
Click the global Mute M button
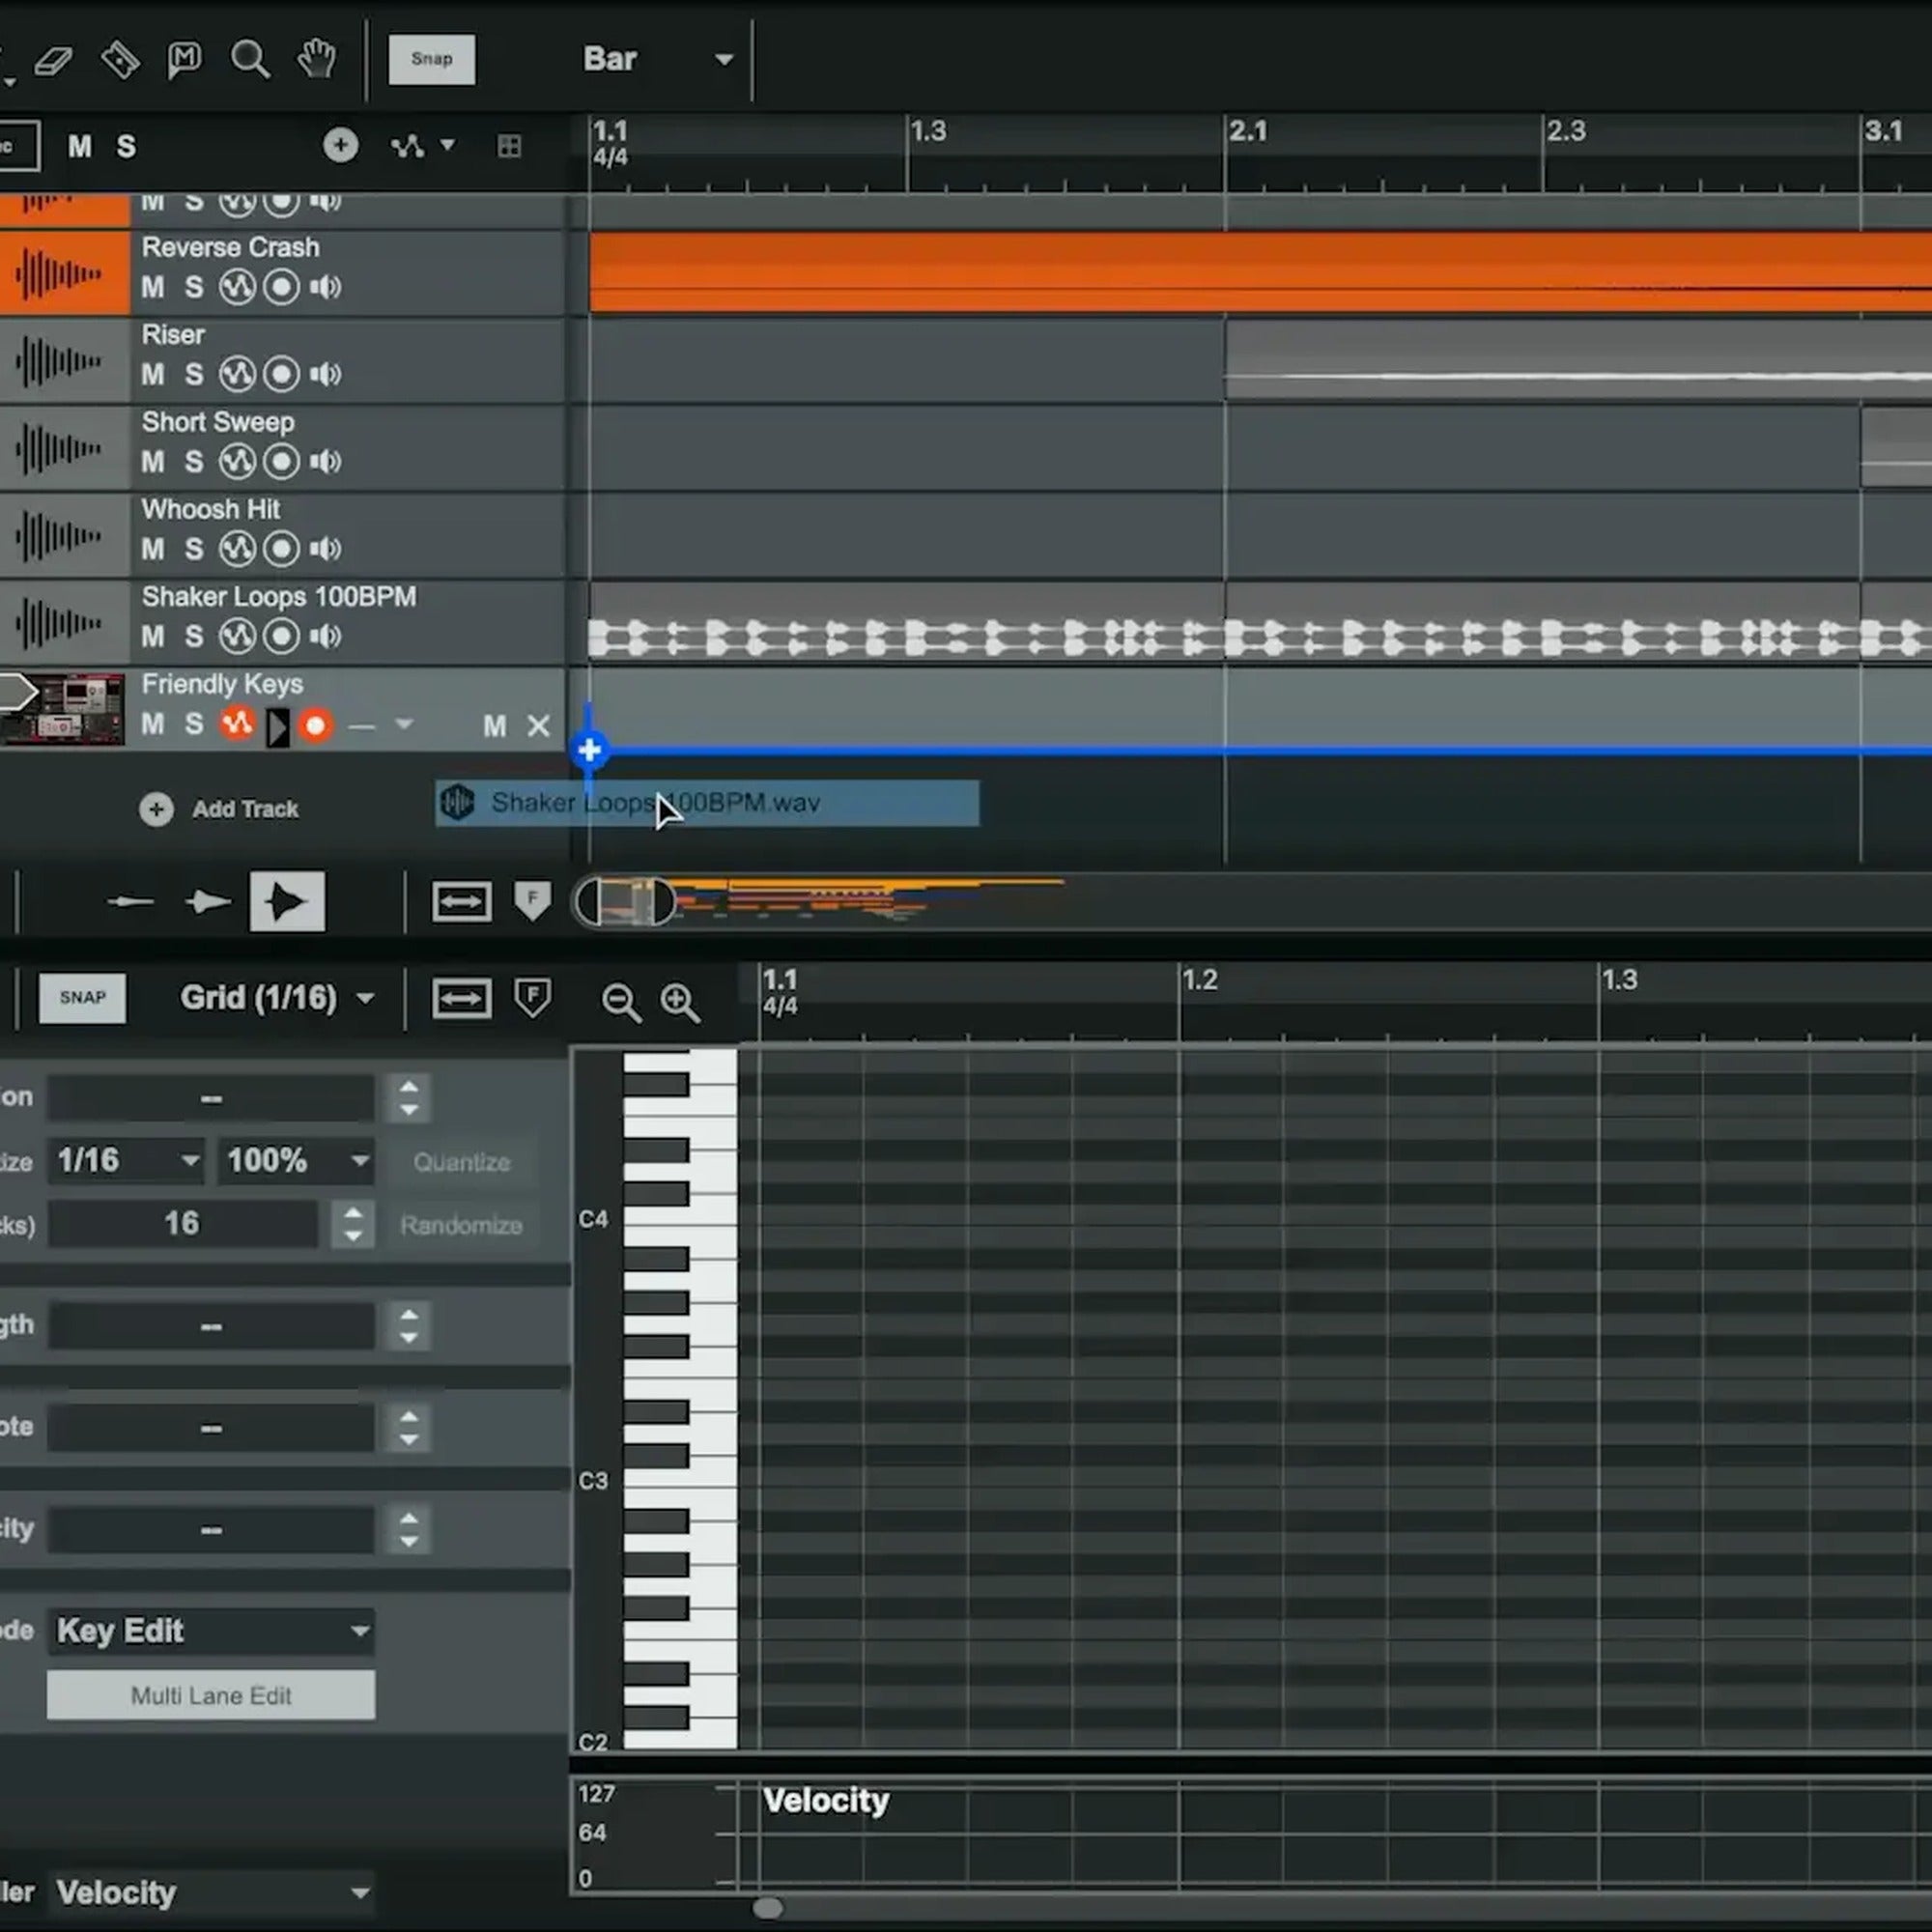tap(80, 147)
